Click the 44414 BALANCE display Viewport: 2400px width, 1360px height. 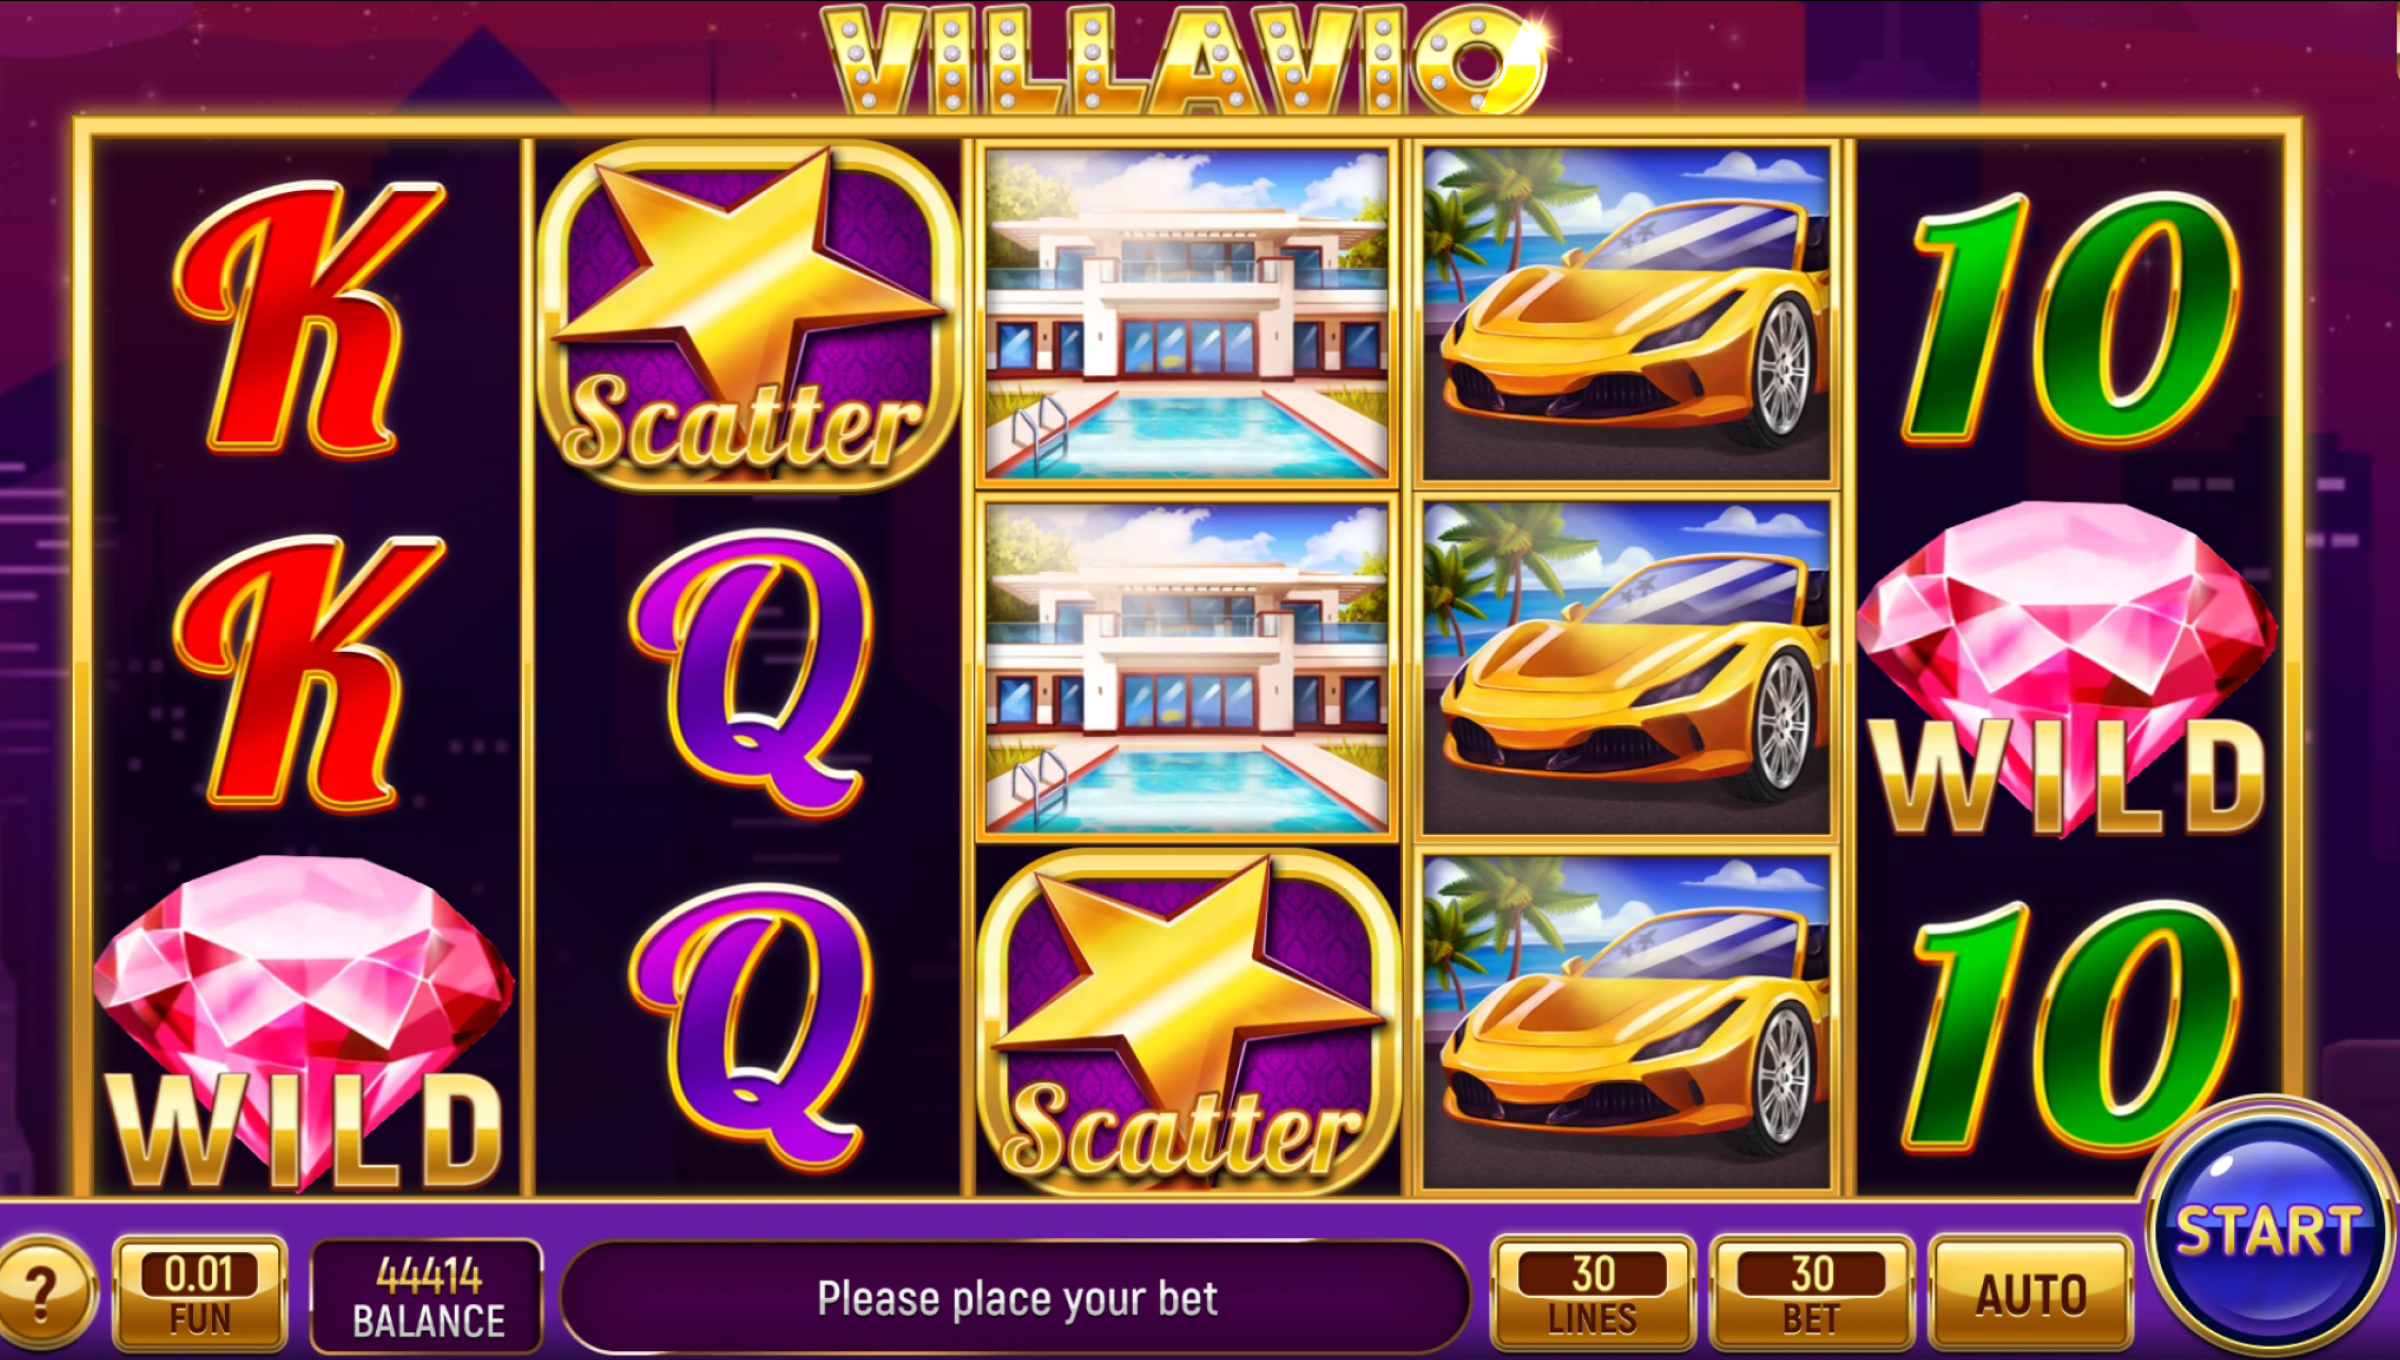point(428,1296)
